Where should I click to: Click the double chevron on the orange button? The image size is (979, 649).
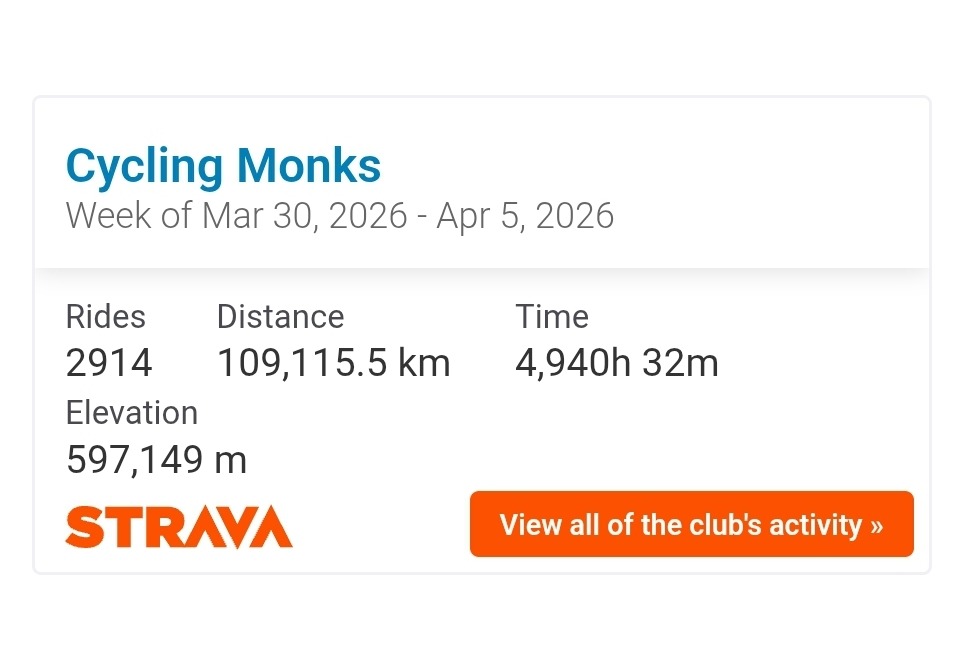[x=876, y=525]
